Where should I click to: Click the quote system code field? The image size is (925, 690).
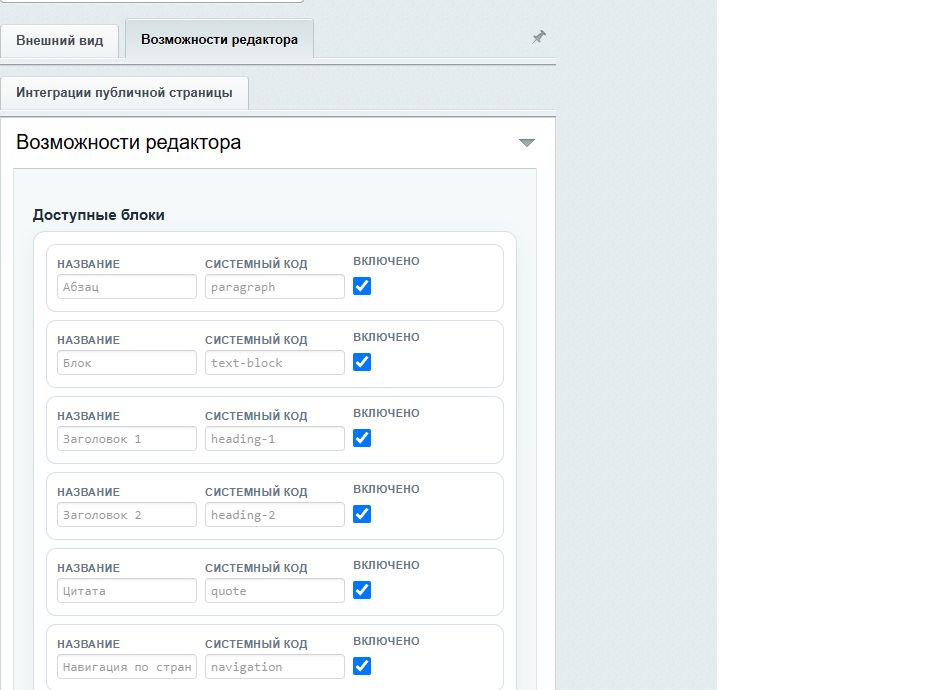point(275,591)
